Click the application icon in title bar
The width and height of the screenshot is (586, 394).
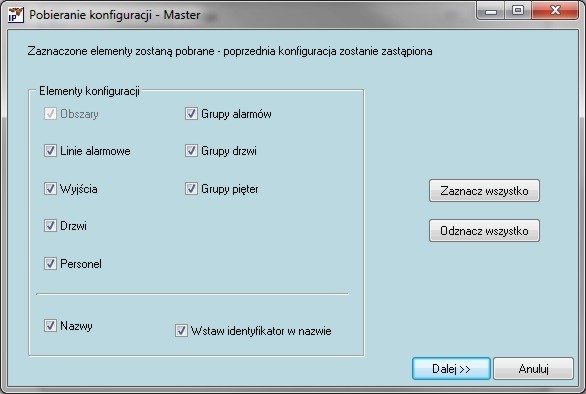15,15
